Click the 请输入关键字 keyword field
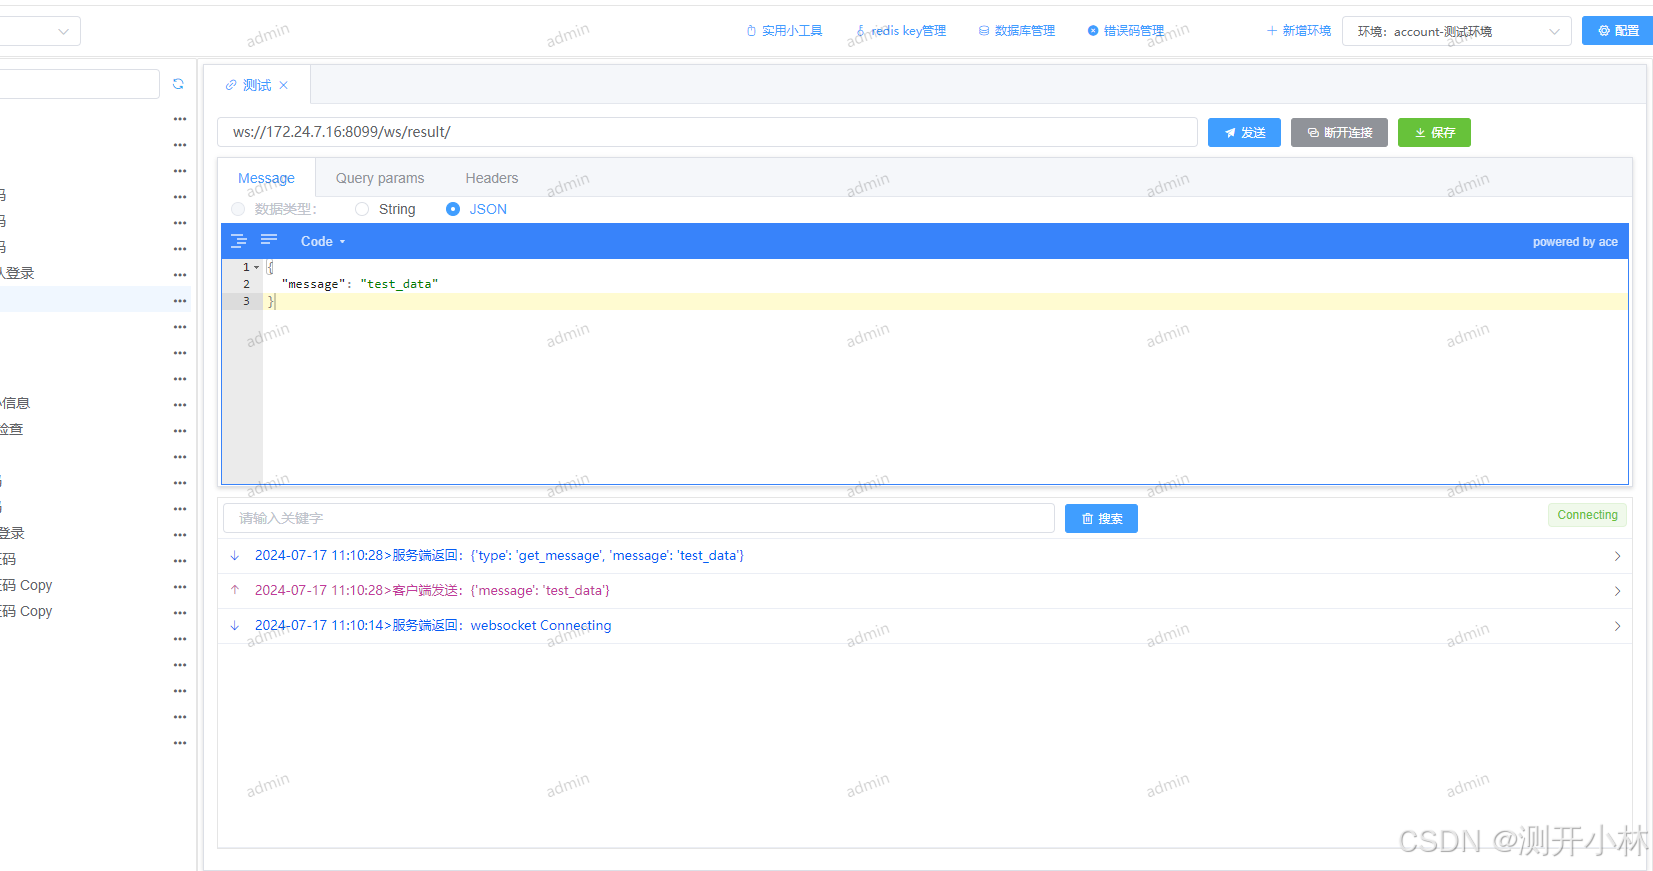 (639, 518)
